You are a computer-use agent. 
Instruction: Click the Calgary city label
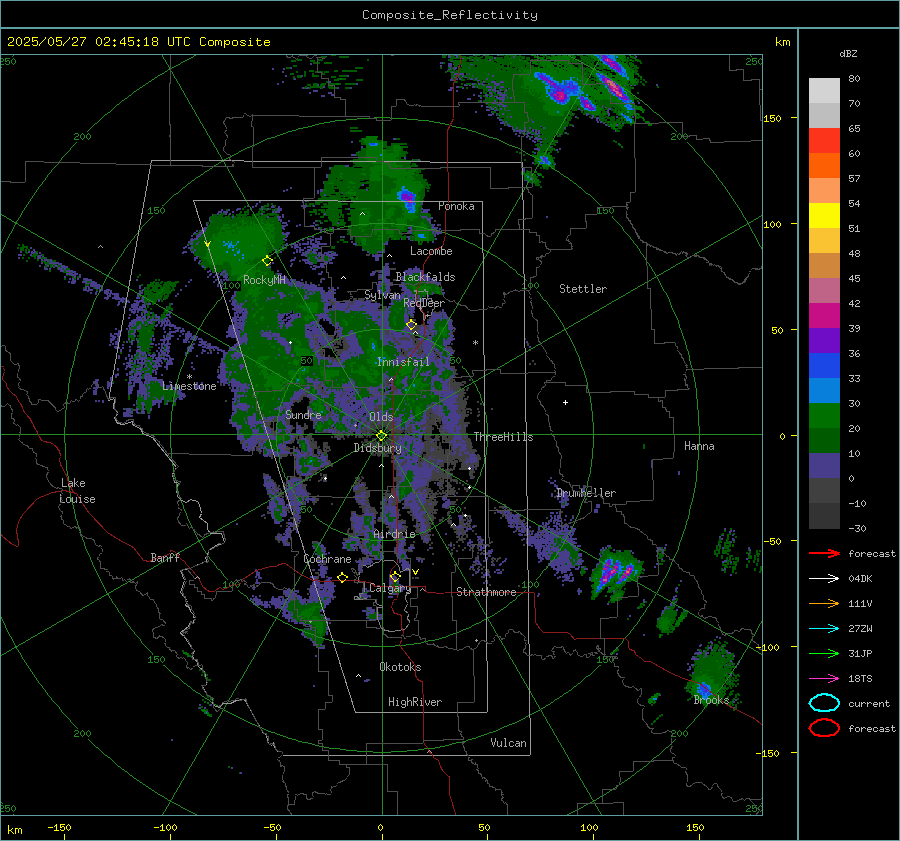390,588
